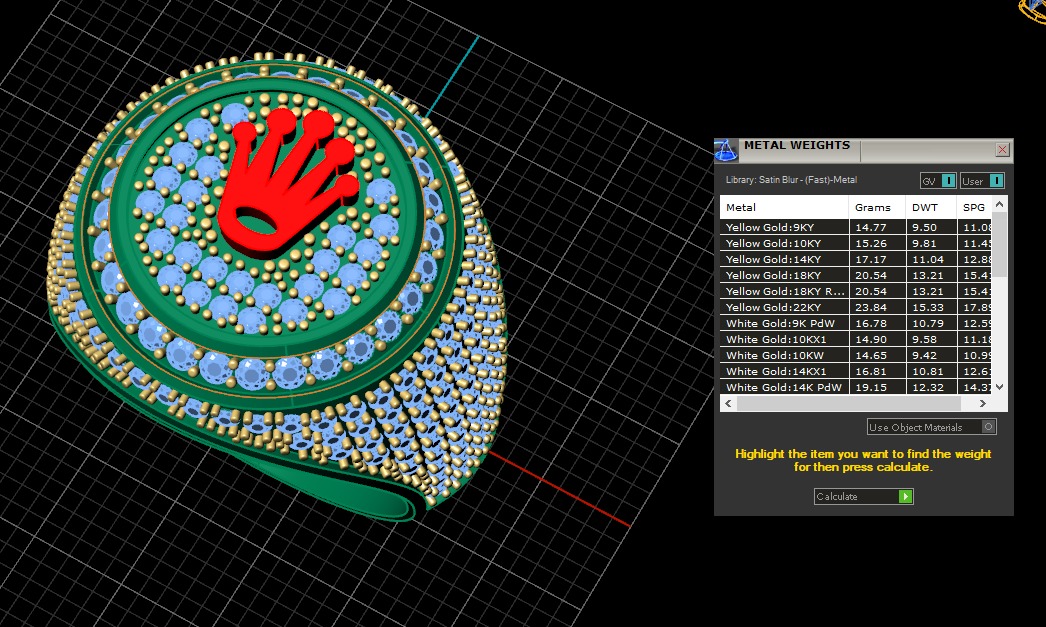Click the 15.26 grams cell
The width and height of the screenshot is (1046, 627).
tap(877, 243)
